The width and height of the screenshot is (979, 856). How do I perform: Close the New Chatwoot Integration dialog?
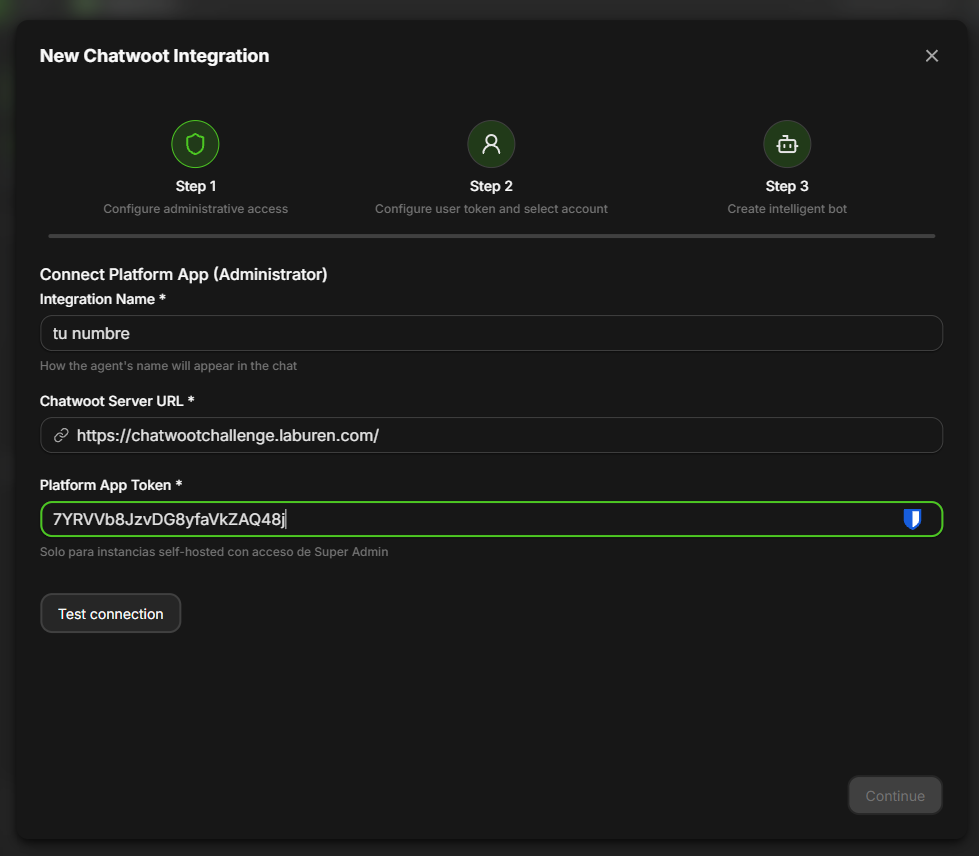click(931, 55)
